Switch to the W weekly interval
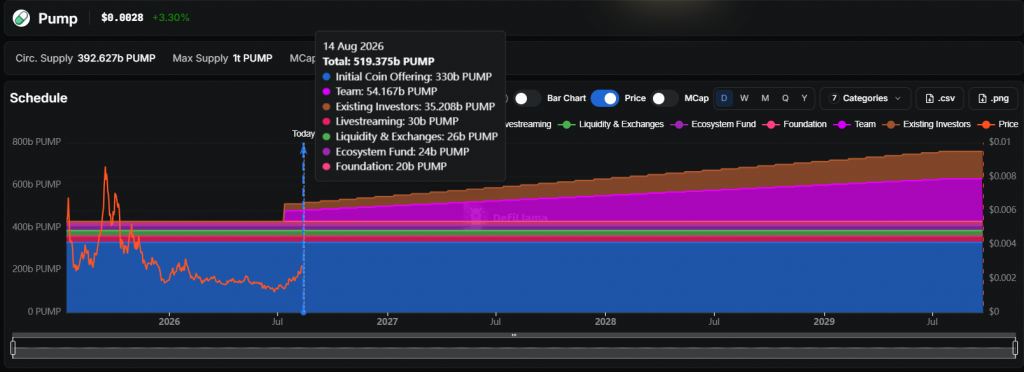This screenshot has height=372, width=1024. click(x=744, y=99)
